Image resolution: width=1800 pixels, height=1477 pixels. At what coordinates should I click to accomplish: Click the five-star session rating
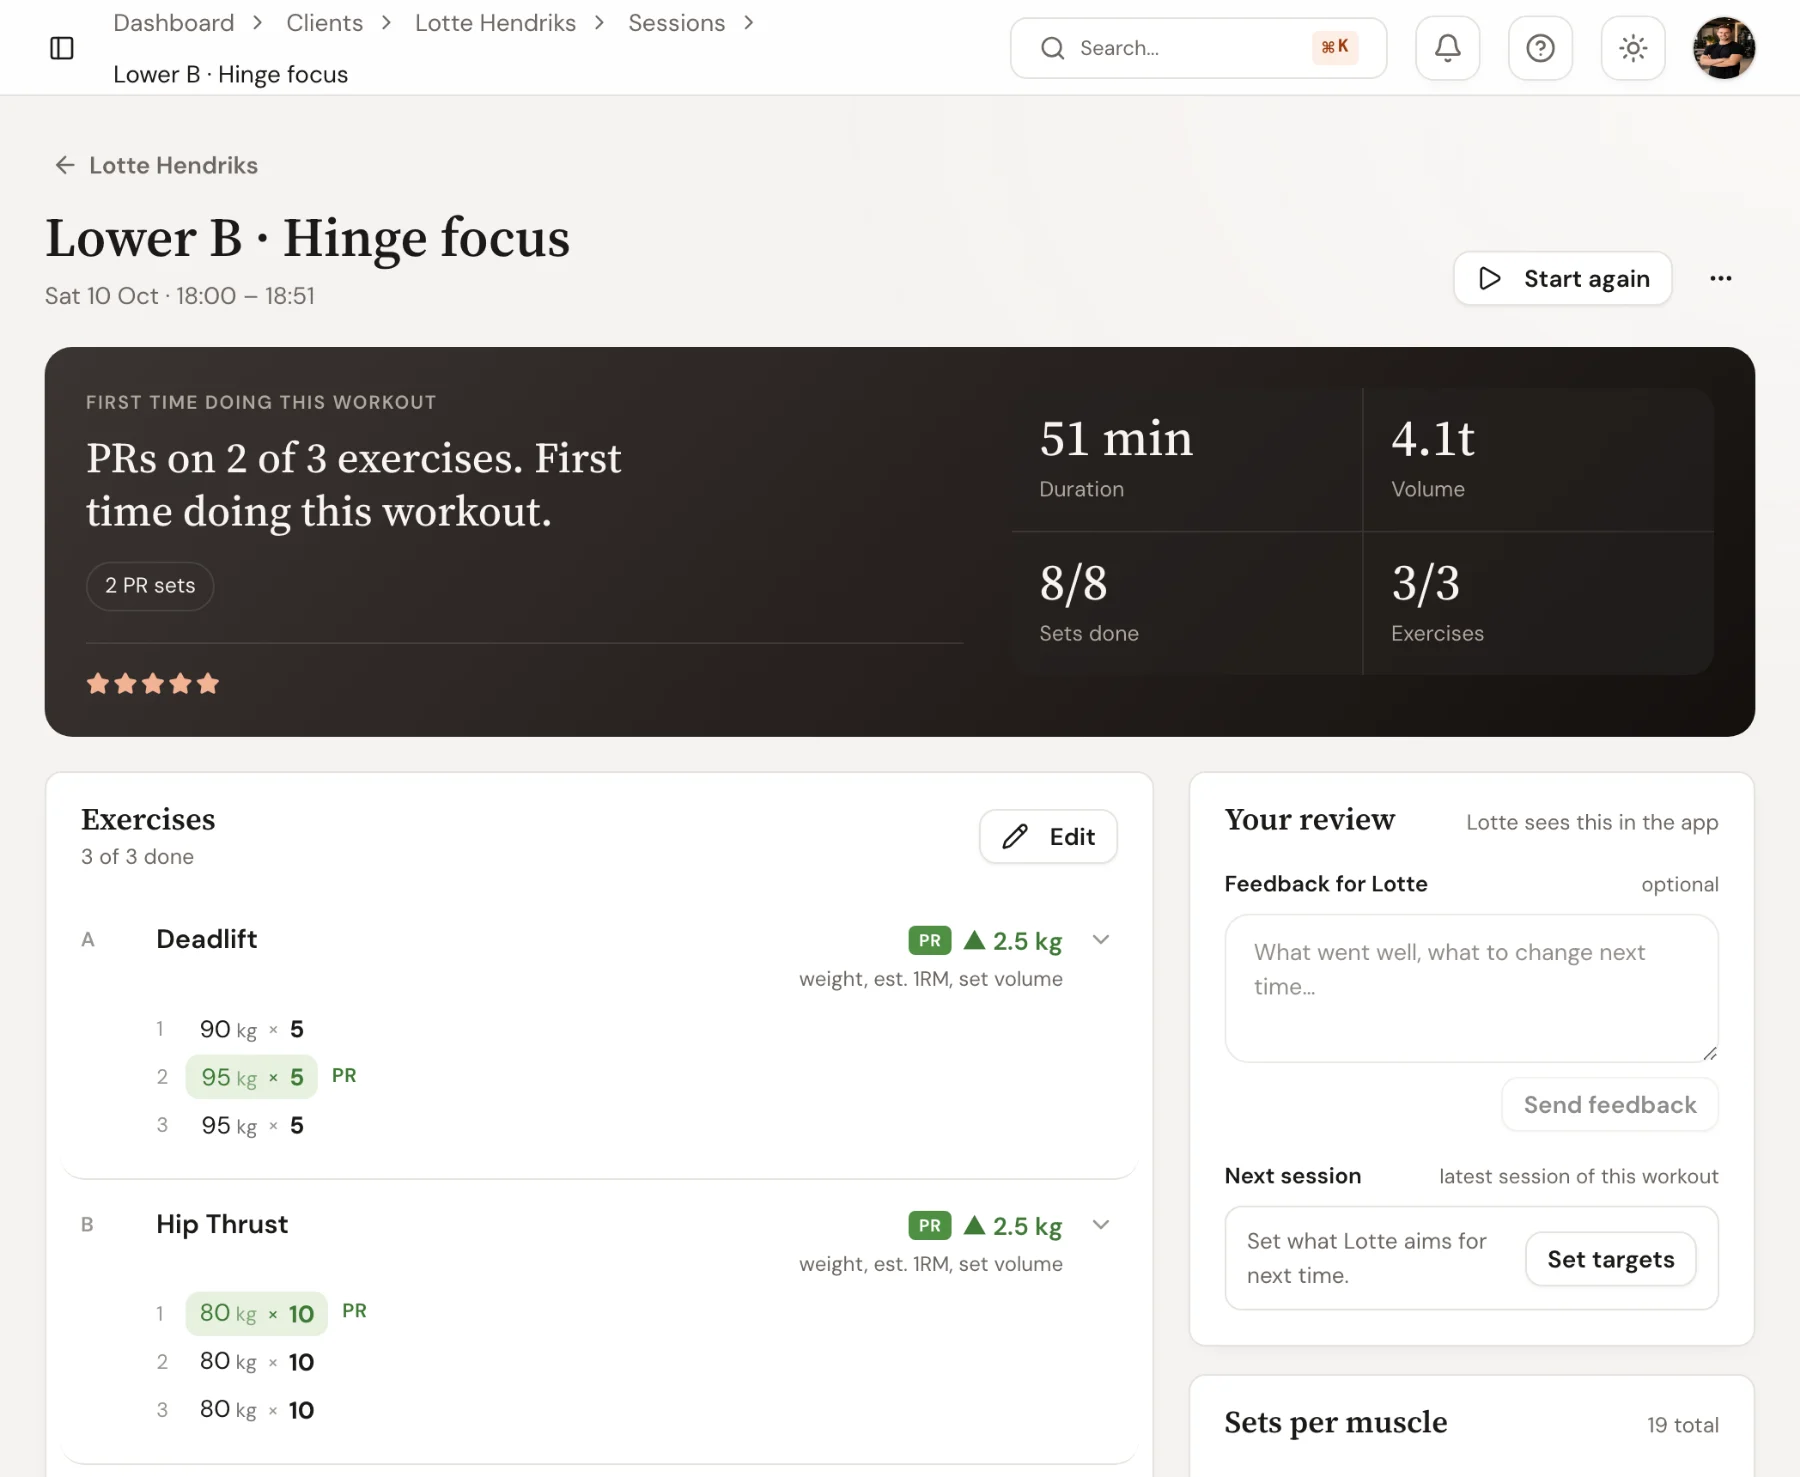click(152, 684)
